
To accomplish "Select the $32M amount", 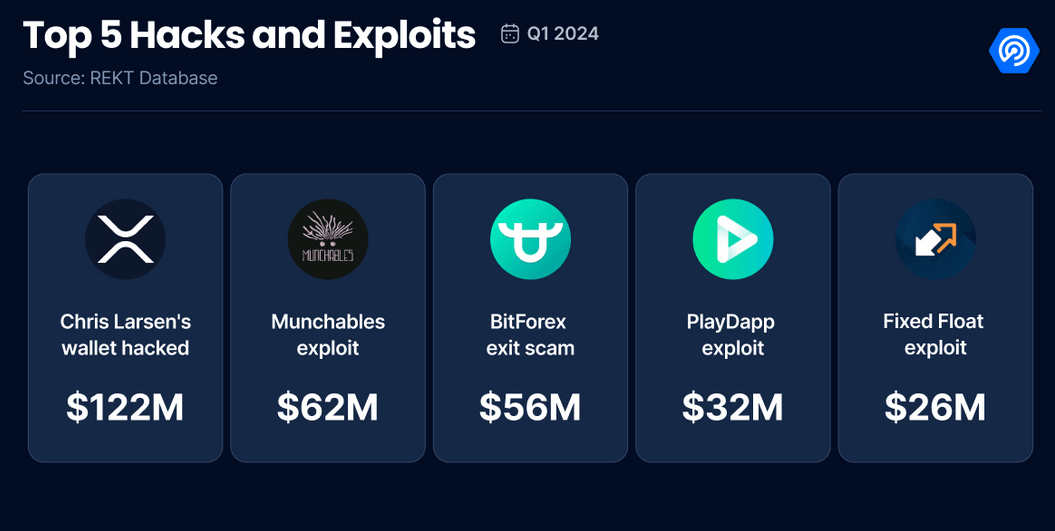I will (x=733, y=407).
